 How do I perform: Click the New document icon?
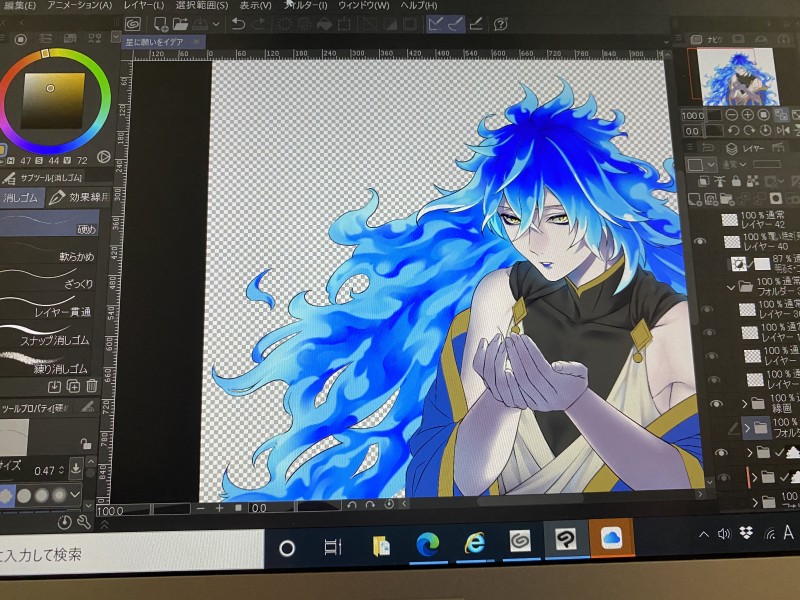[161, 24]
